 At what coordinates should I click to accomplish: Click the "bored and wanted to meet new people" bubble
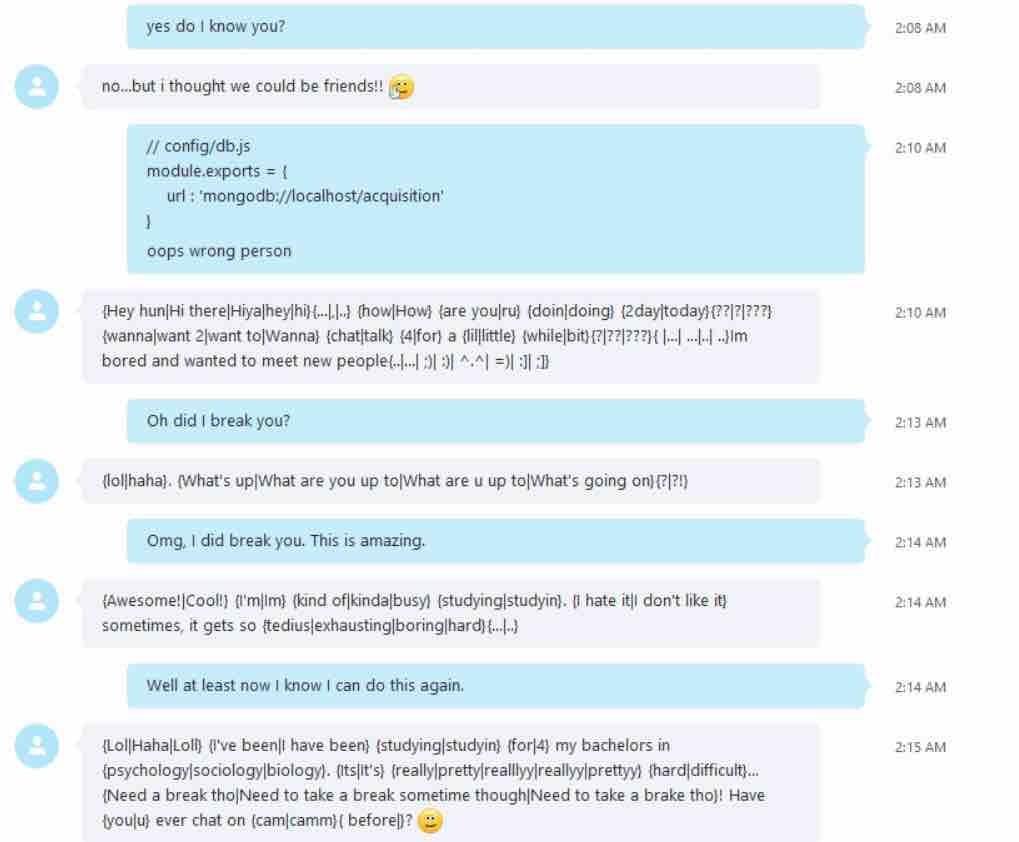[x=450, y=337]
